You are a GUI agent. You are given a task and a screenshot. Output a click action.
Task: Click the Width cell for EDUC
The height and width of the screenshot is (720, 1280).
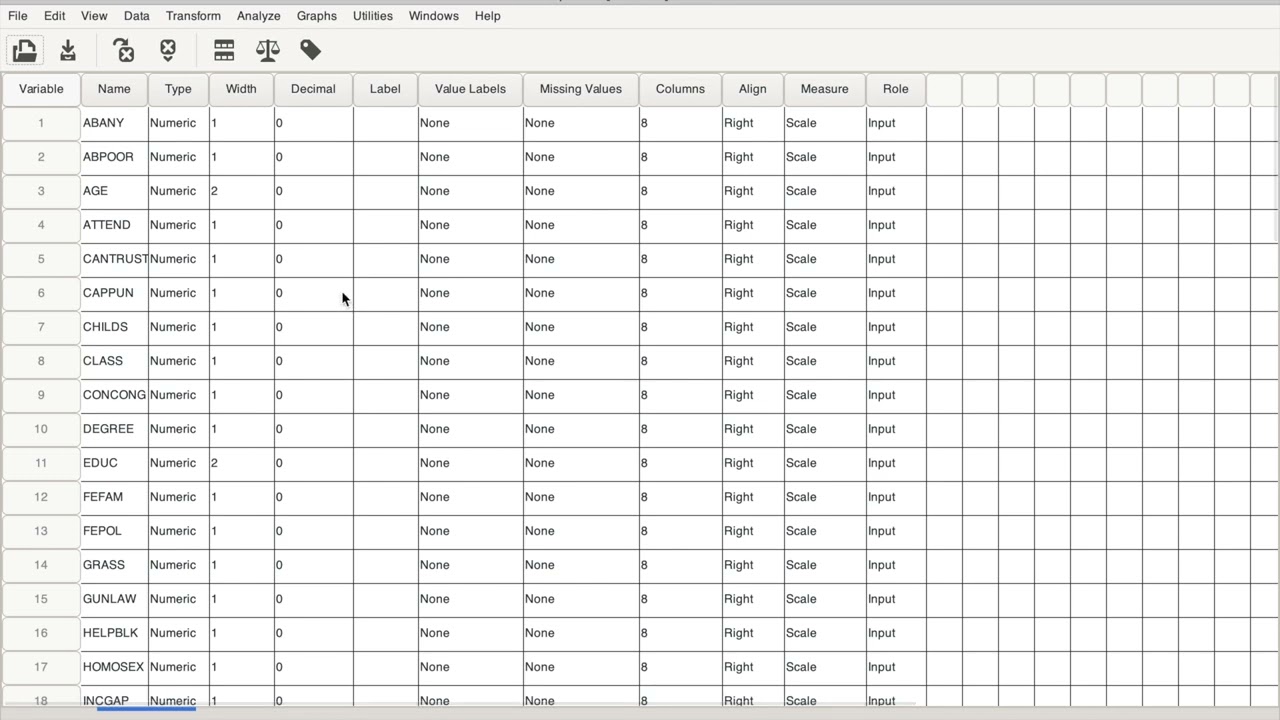pyautogui.click(x=241, y=463)
